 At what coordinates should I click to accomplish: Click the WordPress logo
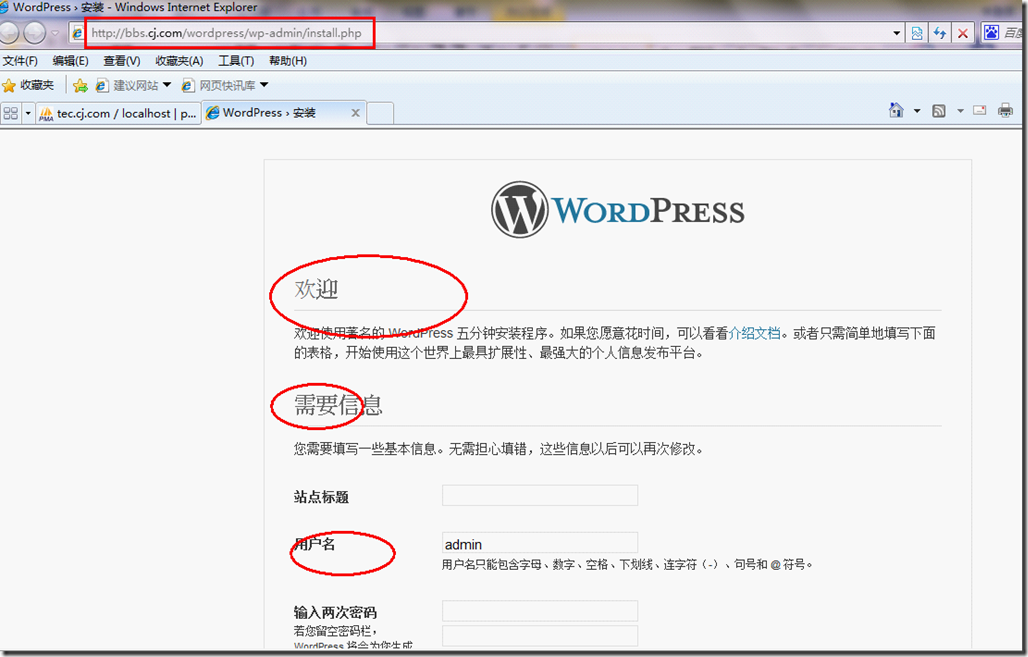point(618,210)
